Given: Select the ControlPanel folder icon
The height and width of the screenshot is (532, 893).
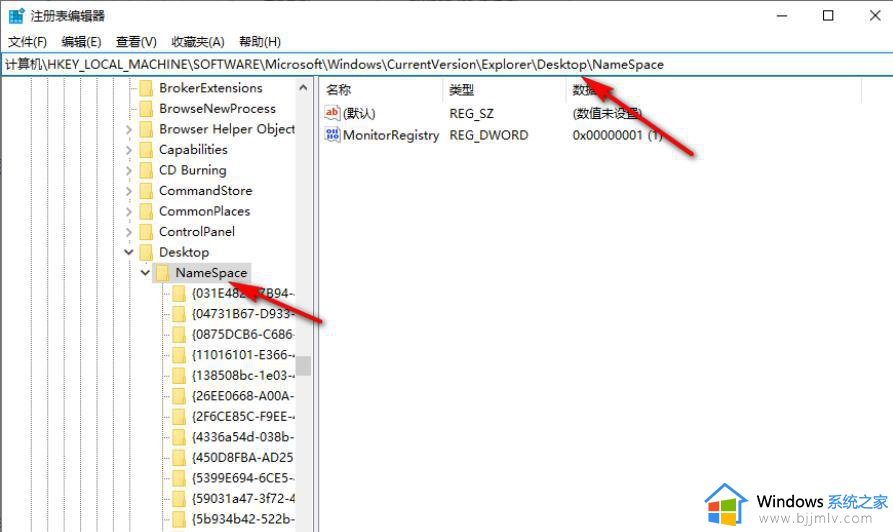Looking at the screenshot, I should tap(146, 232).
